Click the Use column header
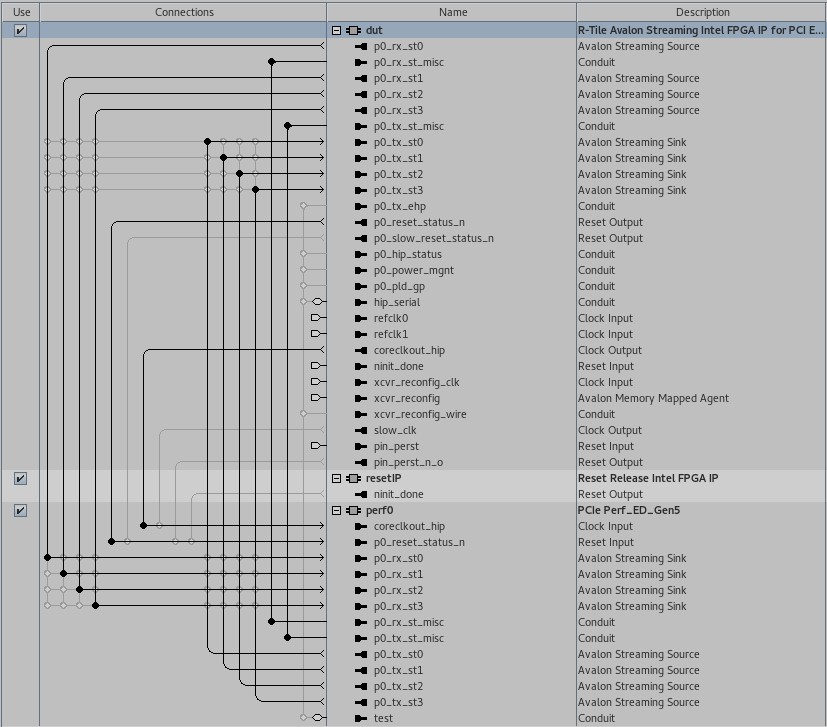Image resolution: width=827 pixels, height=727 pixels. [21, 12]
